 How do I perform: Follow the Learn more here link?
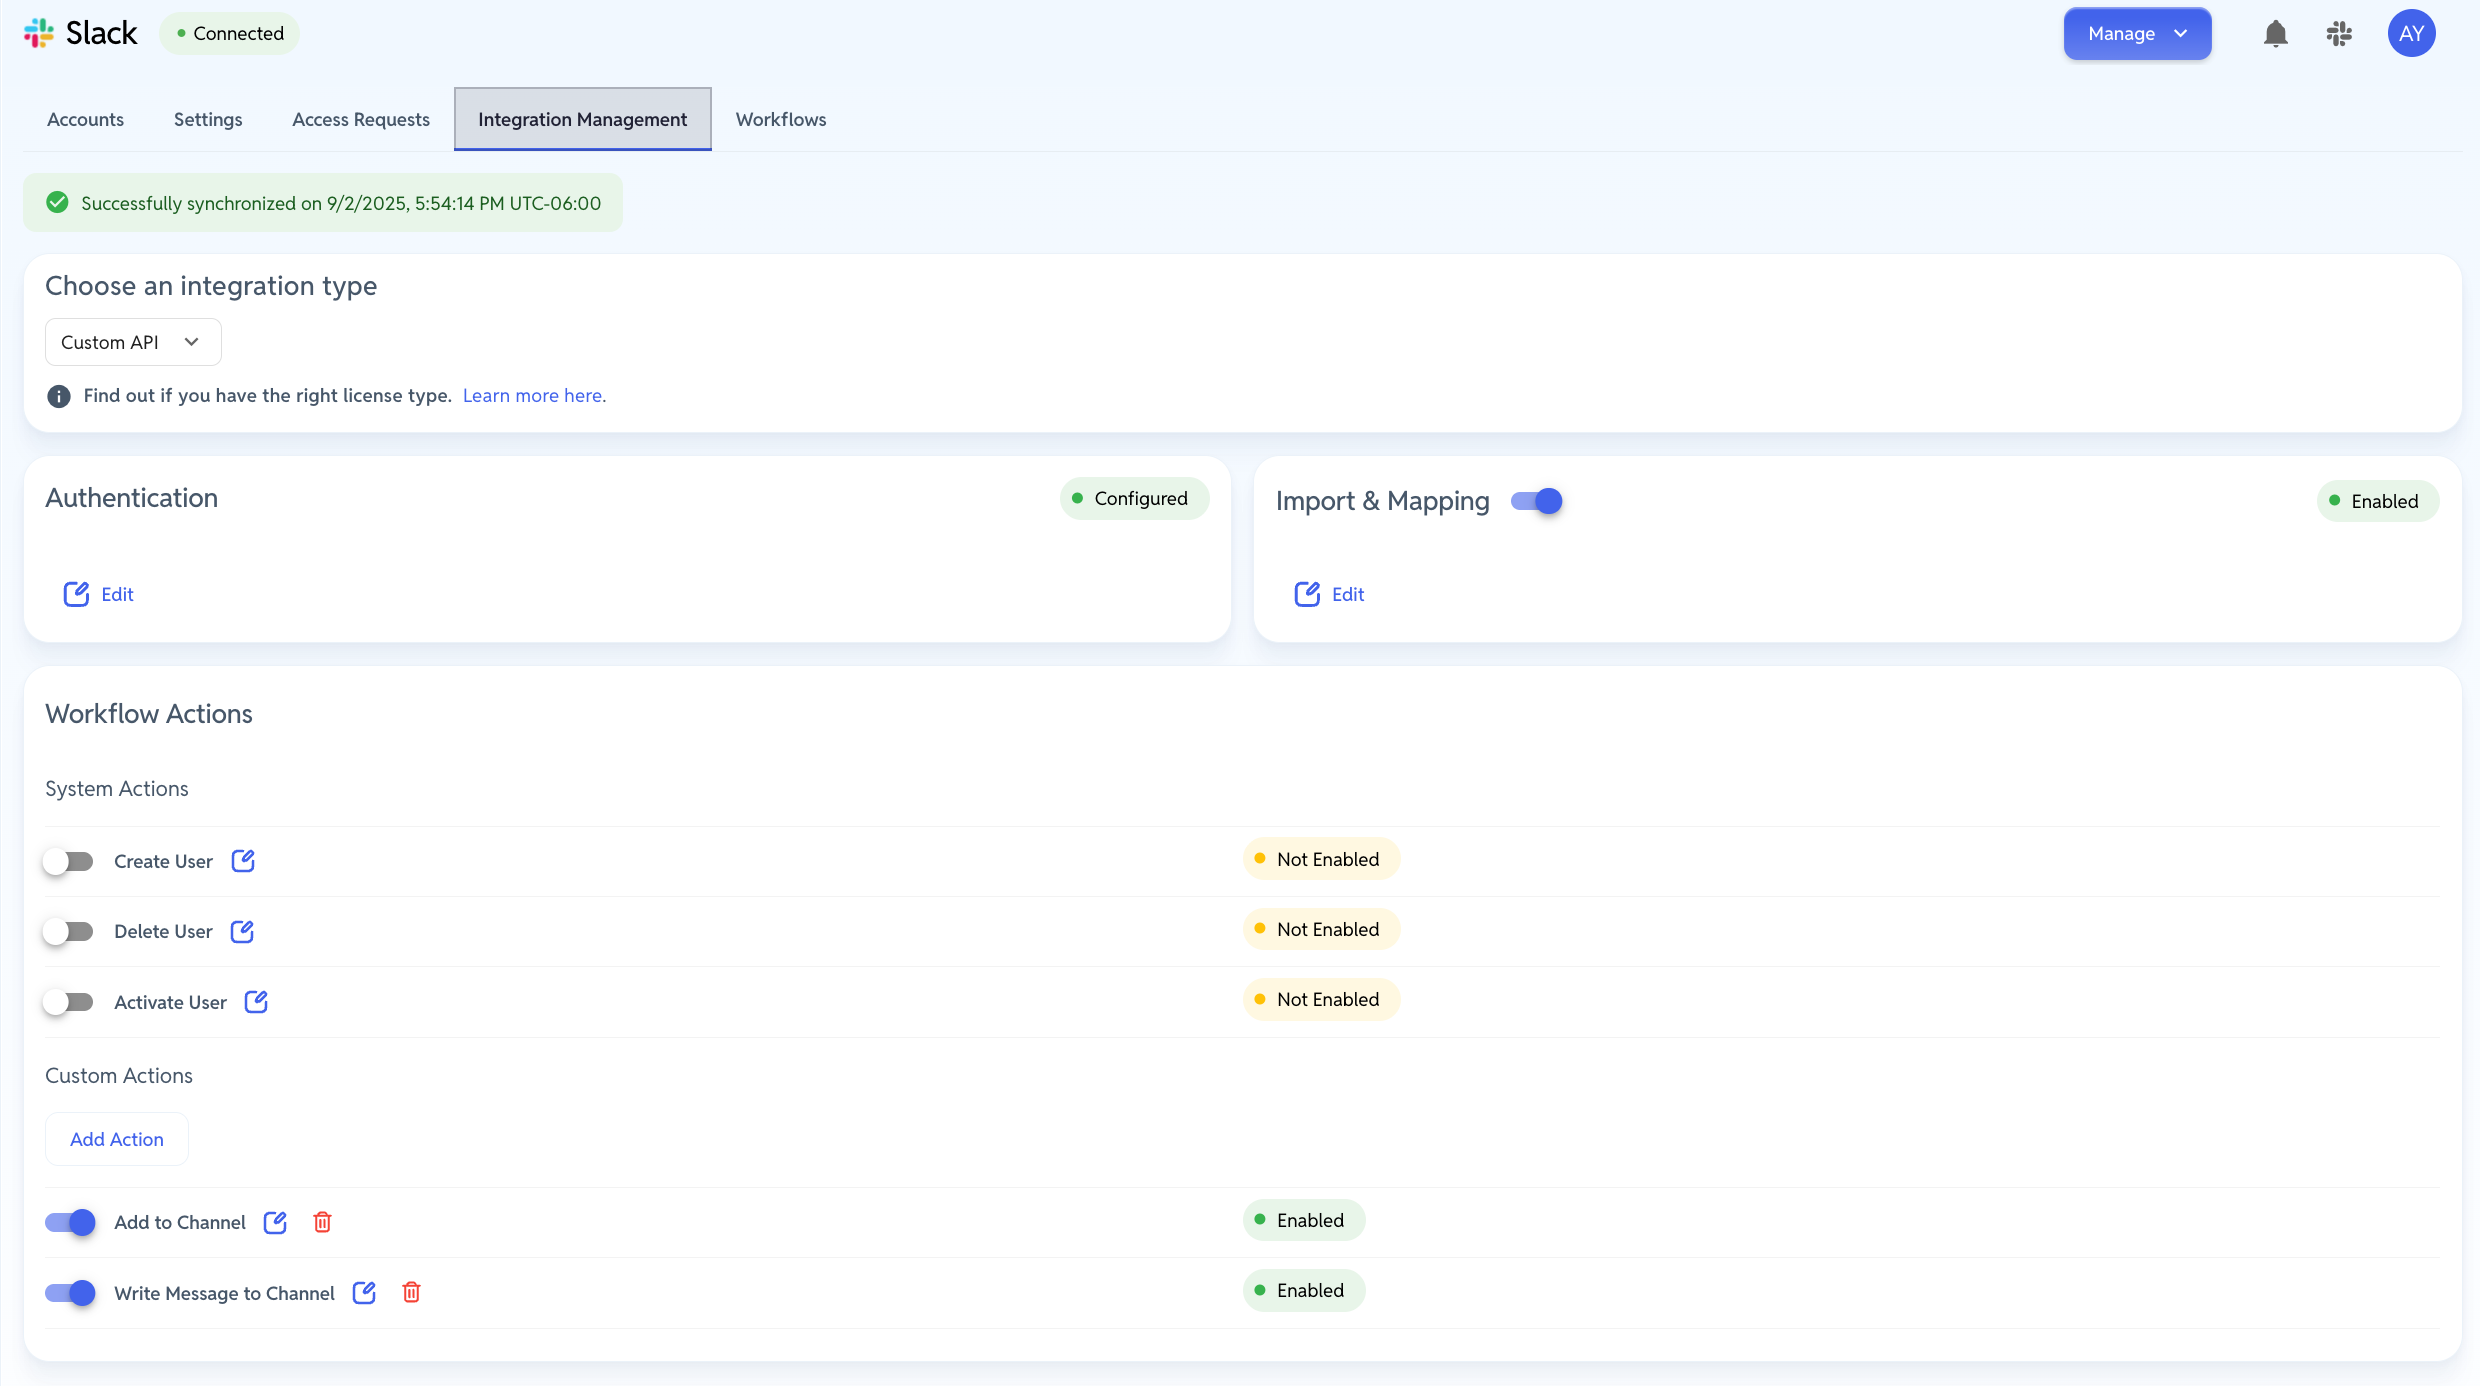pyautogui.click(x=533, y=395)
